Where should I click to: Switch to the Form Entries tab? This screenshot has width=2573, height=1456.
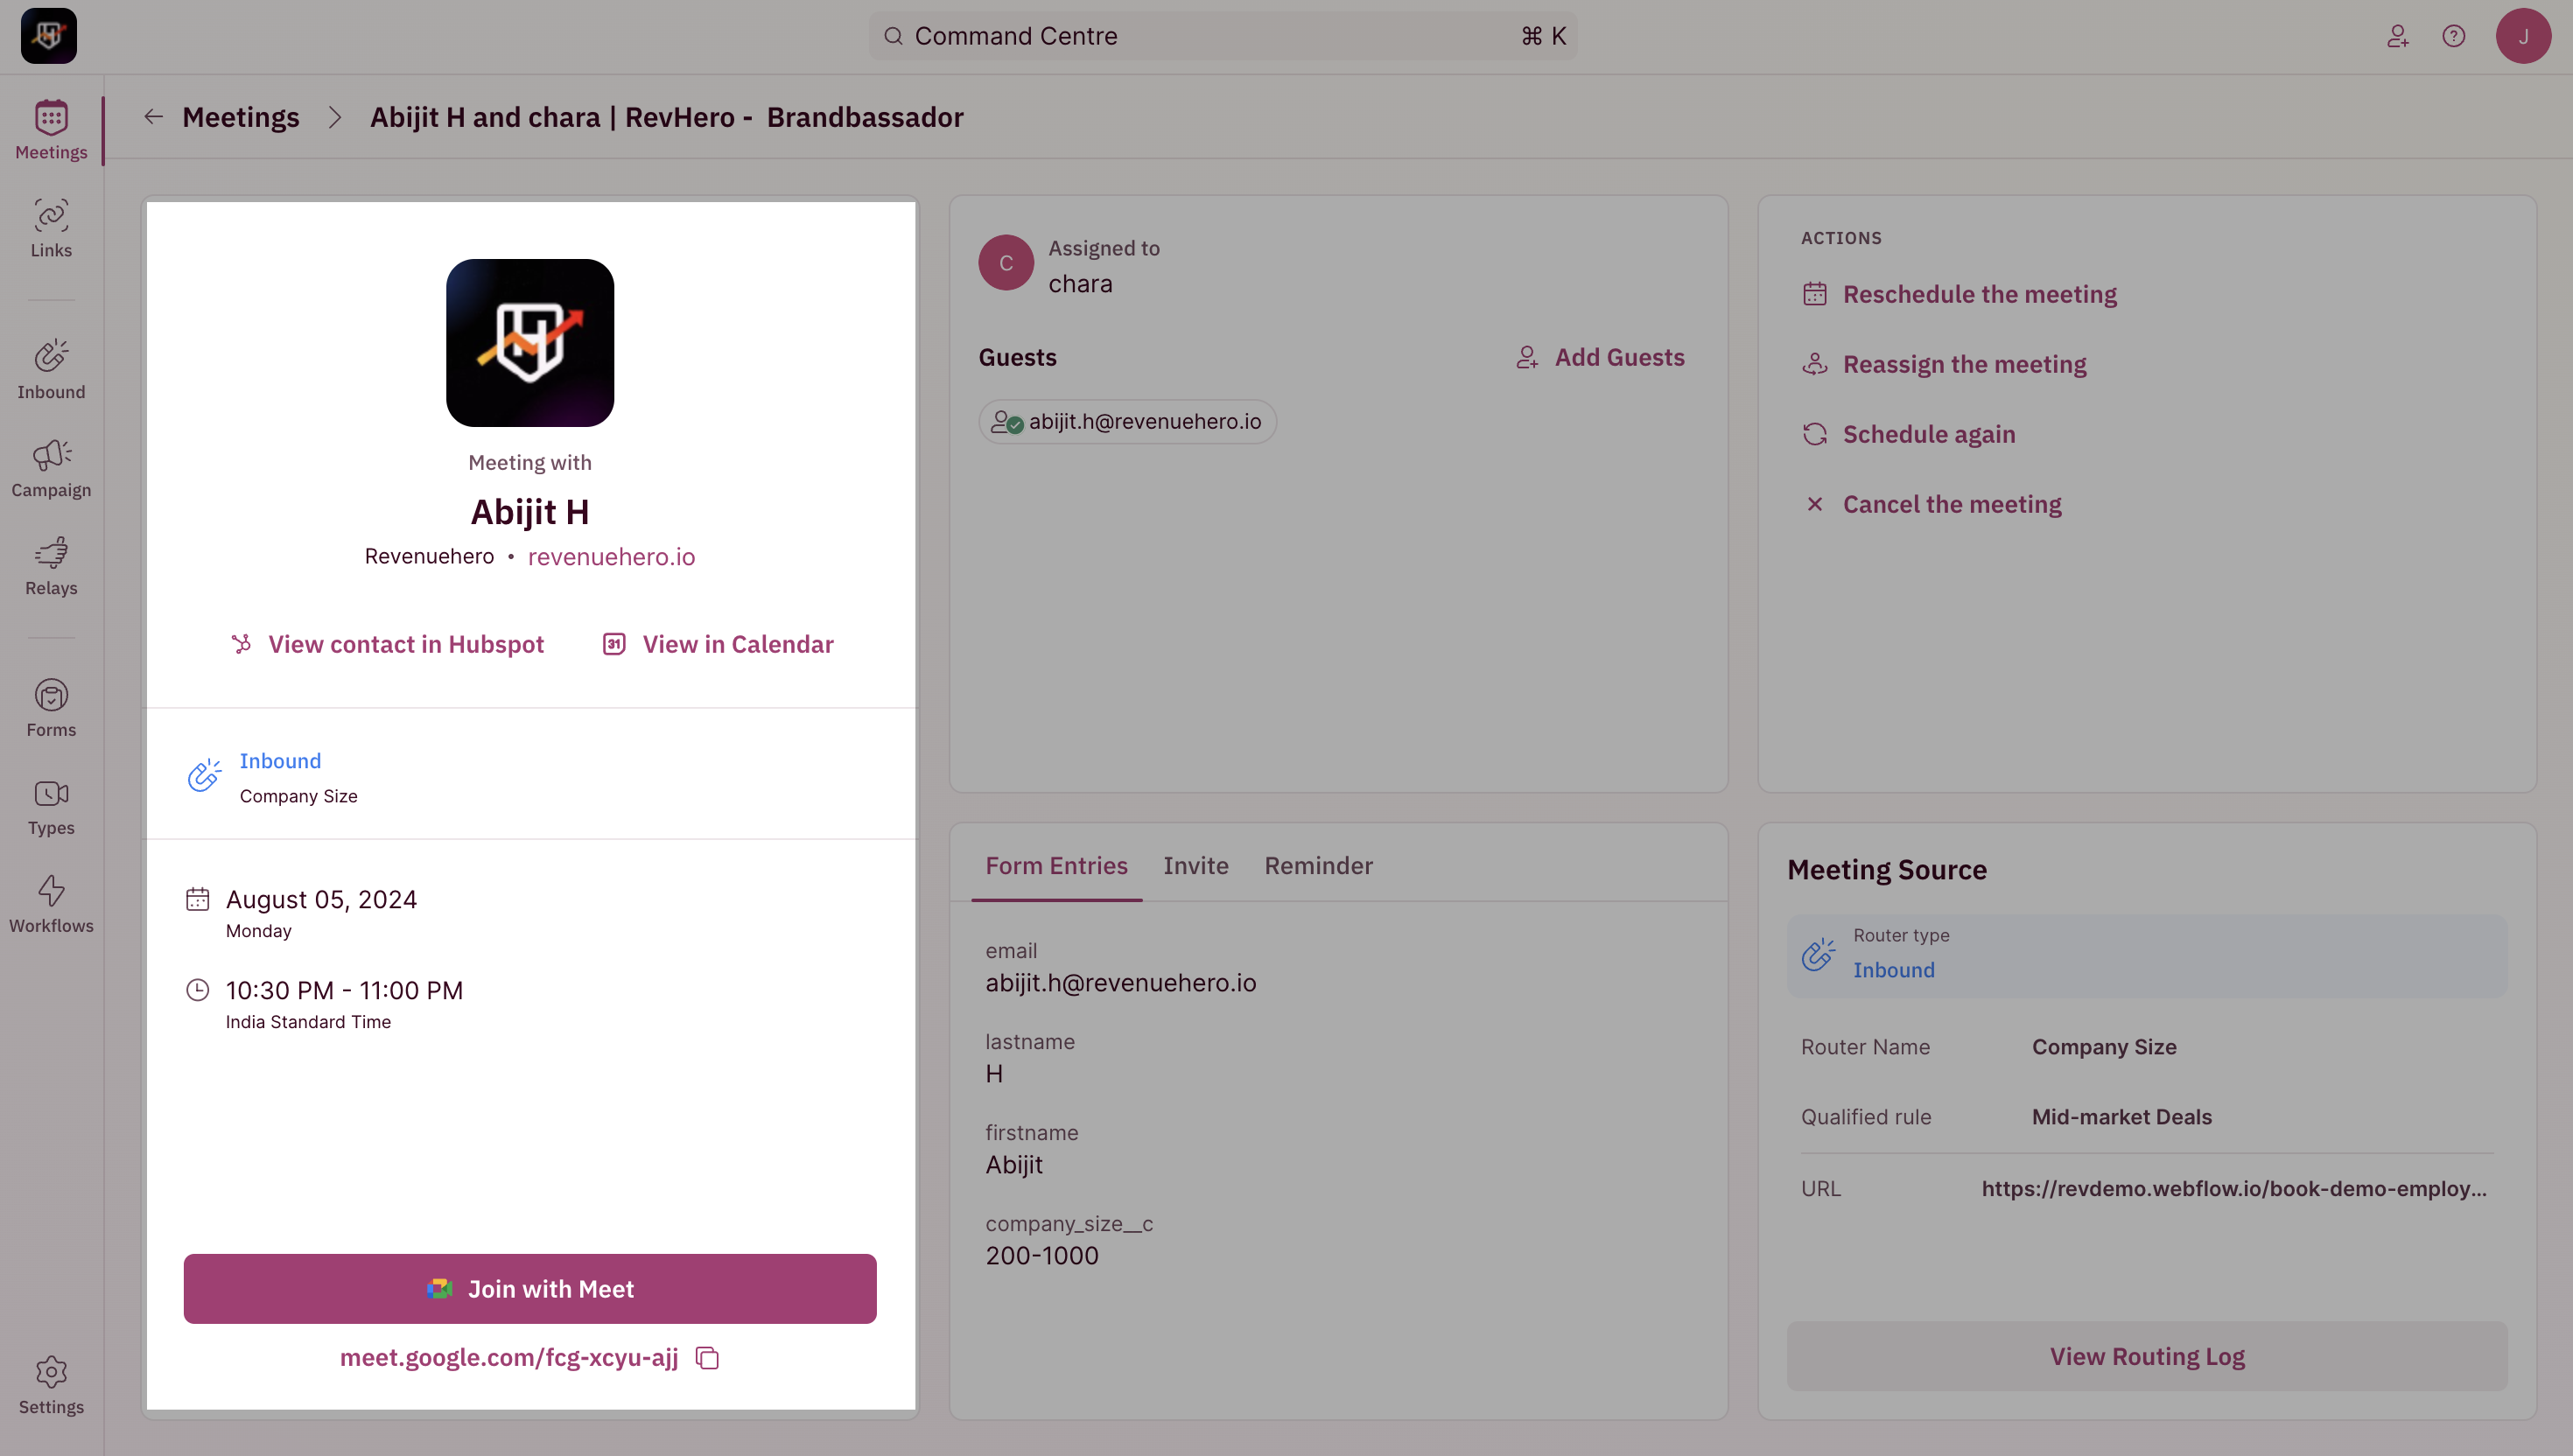[x=1056, y=866]
